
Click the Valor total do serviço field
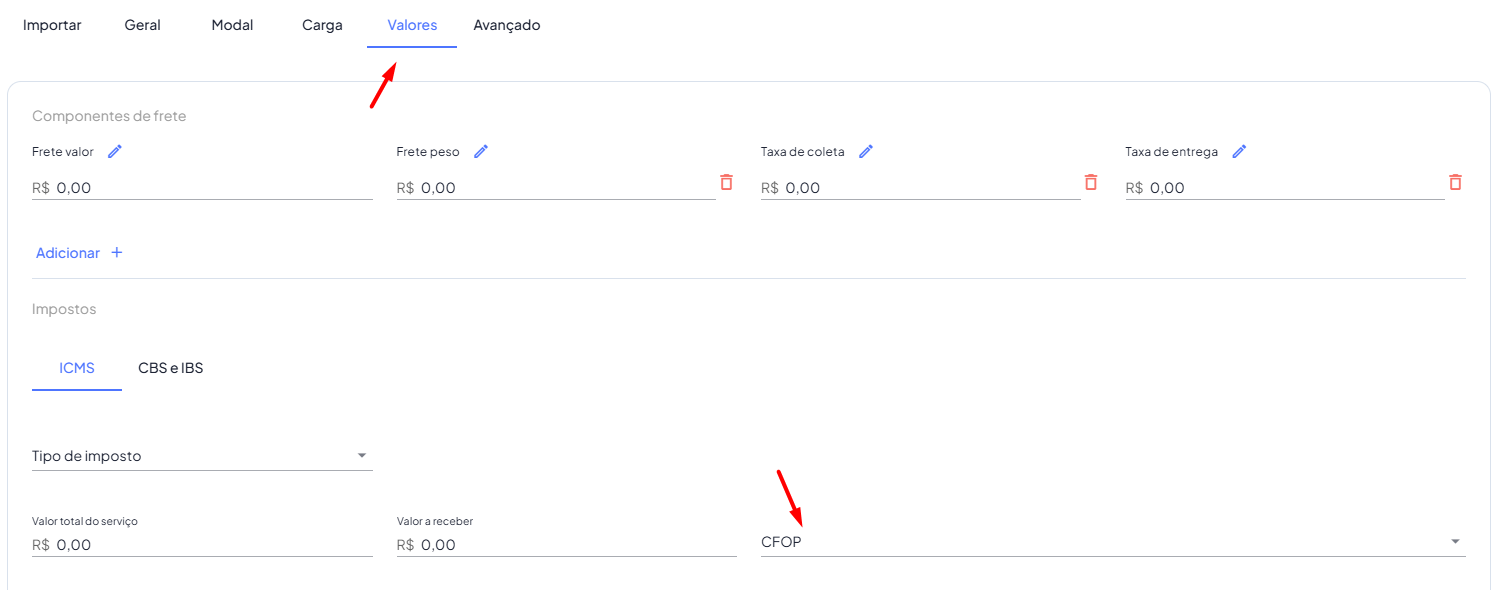pyautogui.click(x=212, y=545)
